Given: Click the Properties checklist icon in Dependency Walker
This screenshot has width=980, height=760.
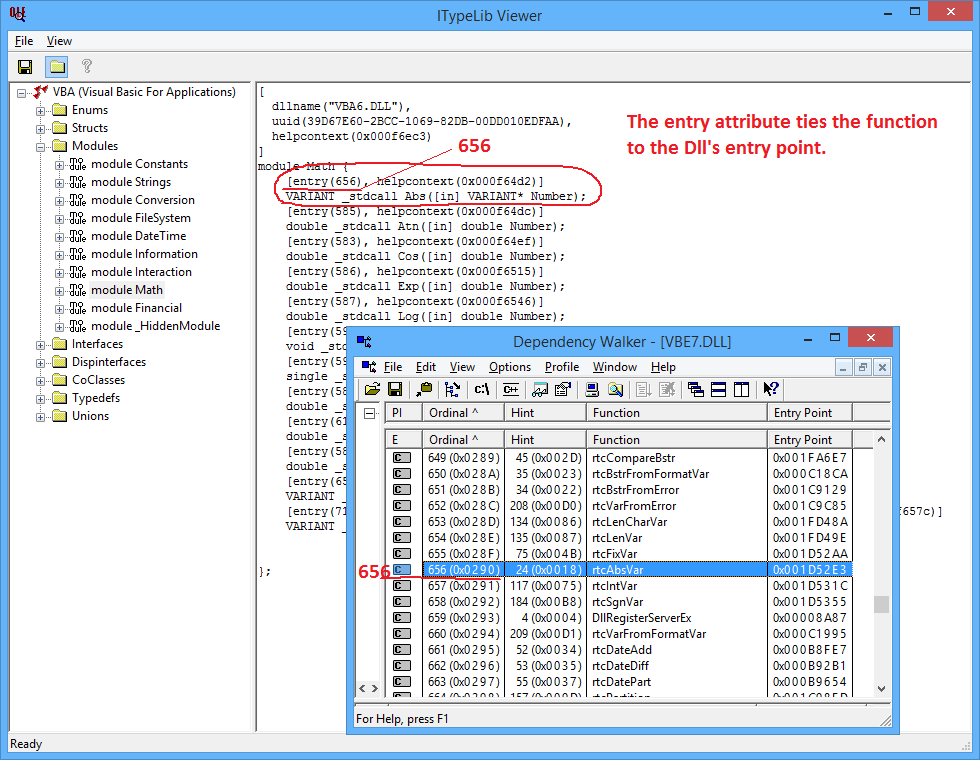Looking at the screenshot, I should [x=562, y=389].
